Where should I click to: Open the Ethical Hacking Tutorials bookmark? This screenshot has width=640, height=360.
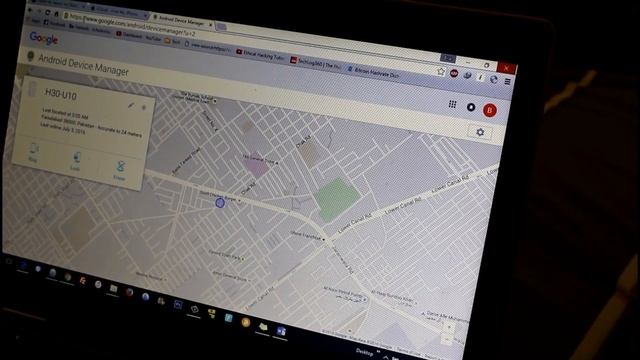260,55
